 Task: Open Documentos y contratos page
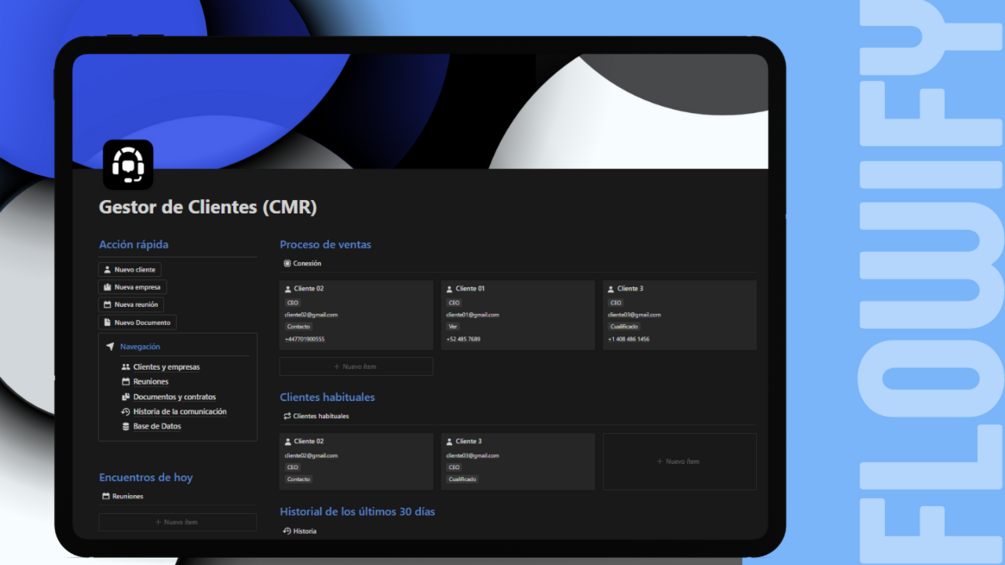pyautogui.click(x=174, y=397)
